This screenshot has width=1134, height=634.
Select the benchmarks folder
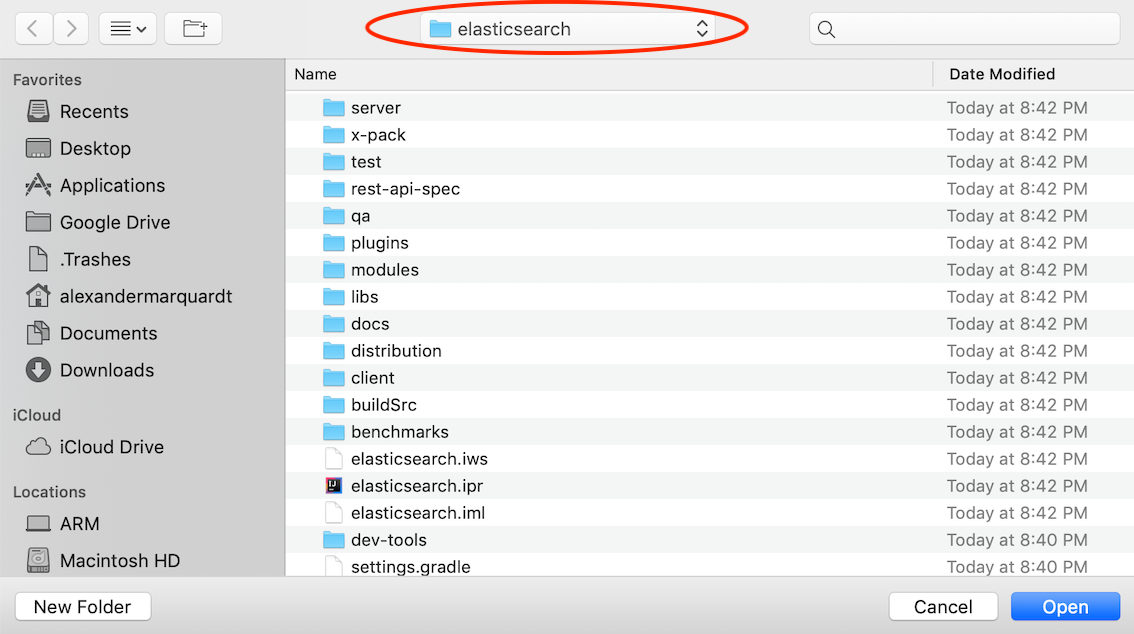point(709,432)
